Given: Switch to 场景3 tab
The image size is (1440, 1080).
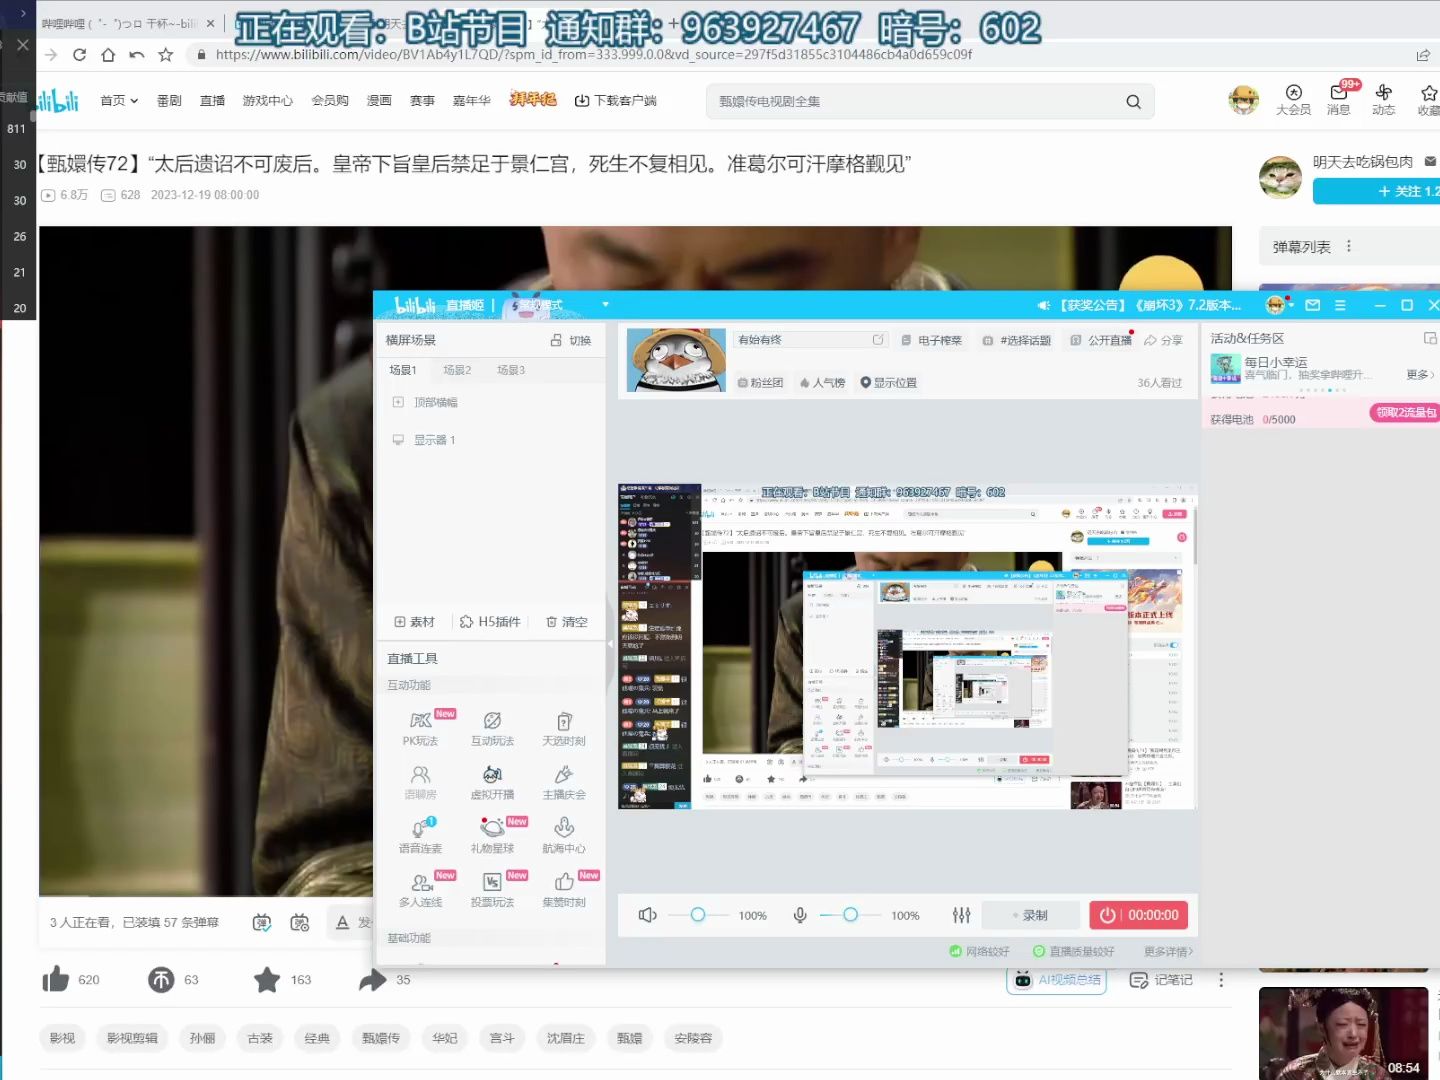Looking at the screenshot, I should 511,370.
